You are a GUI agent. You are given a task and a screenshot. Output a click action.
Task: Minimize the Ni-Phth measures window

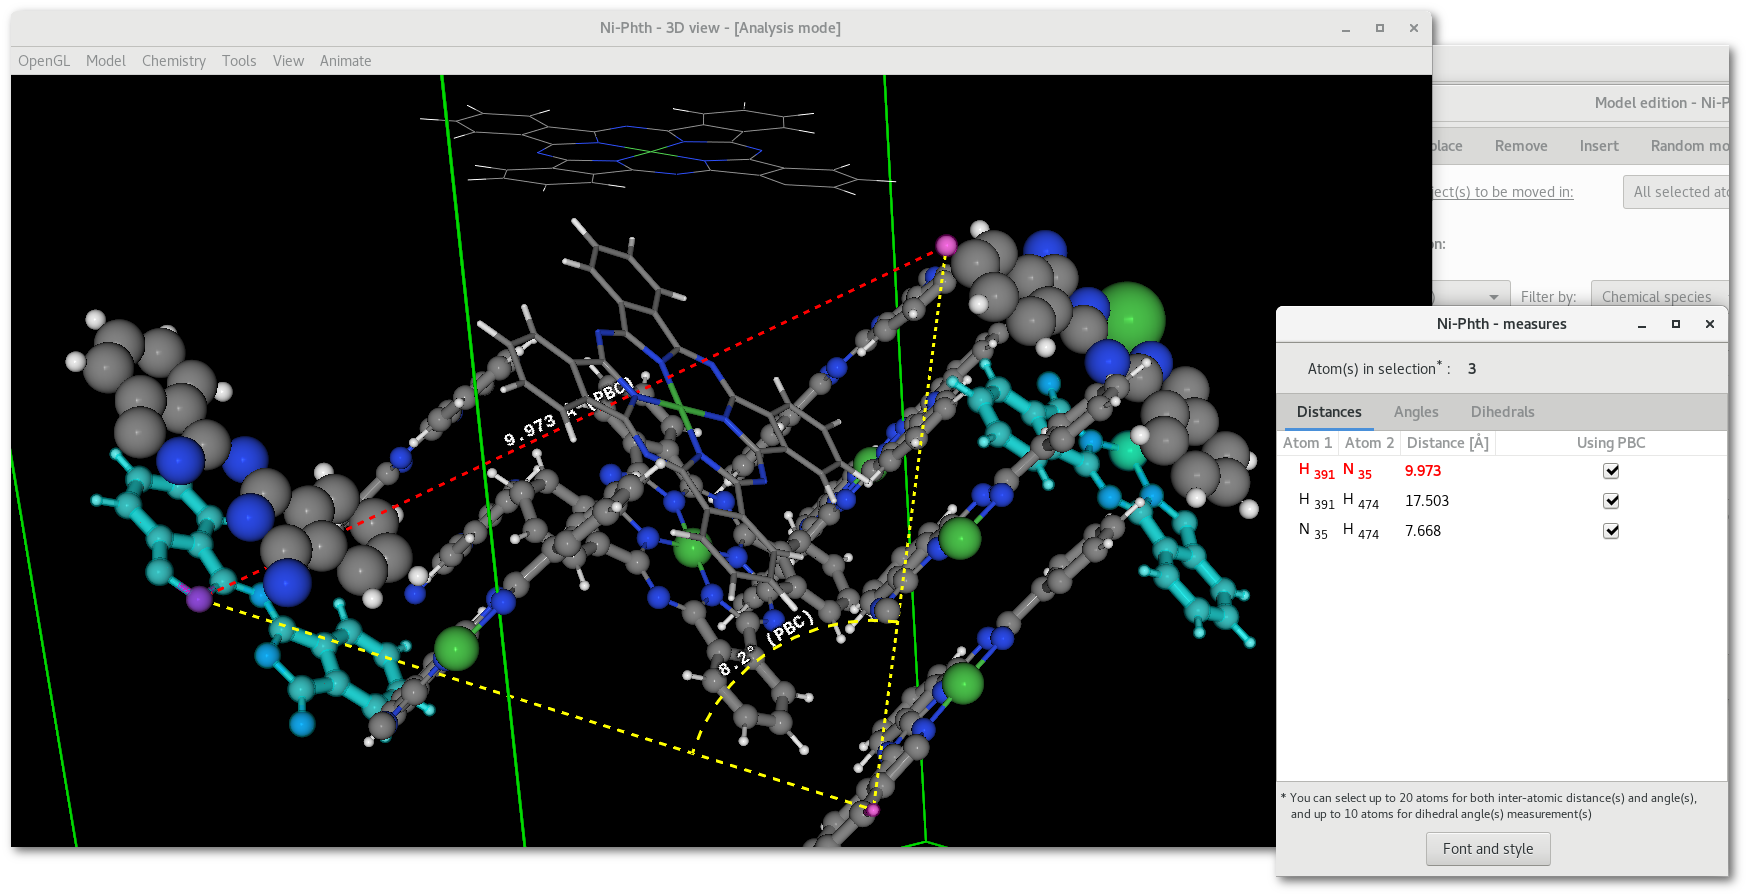(1642, 324)
